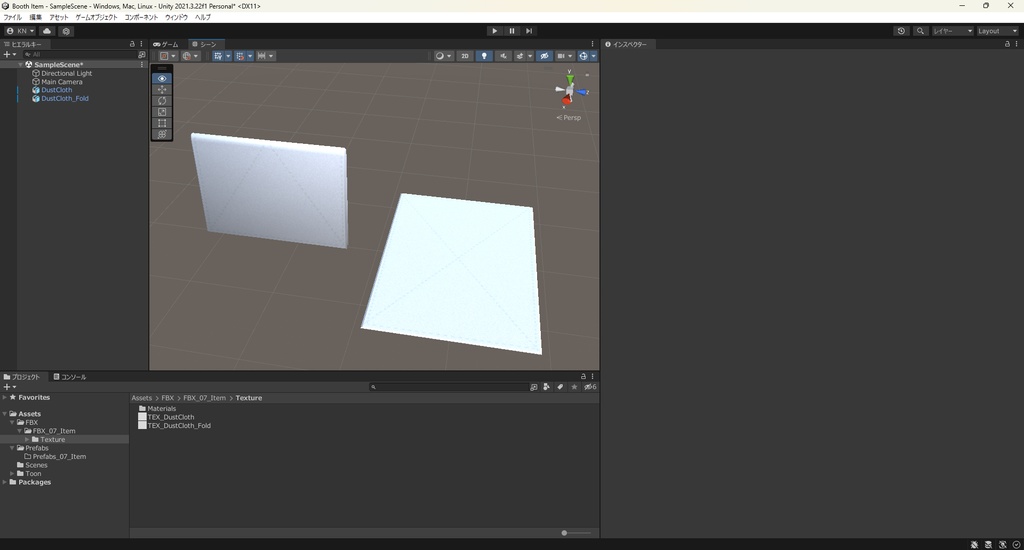The height and width of the screenshot is (550, 1024).
Task: Toggle scene effects (skybox, fog) button
Action: (520, 56)
